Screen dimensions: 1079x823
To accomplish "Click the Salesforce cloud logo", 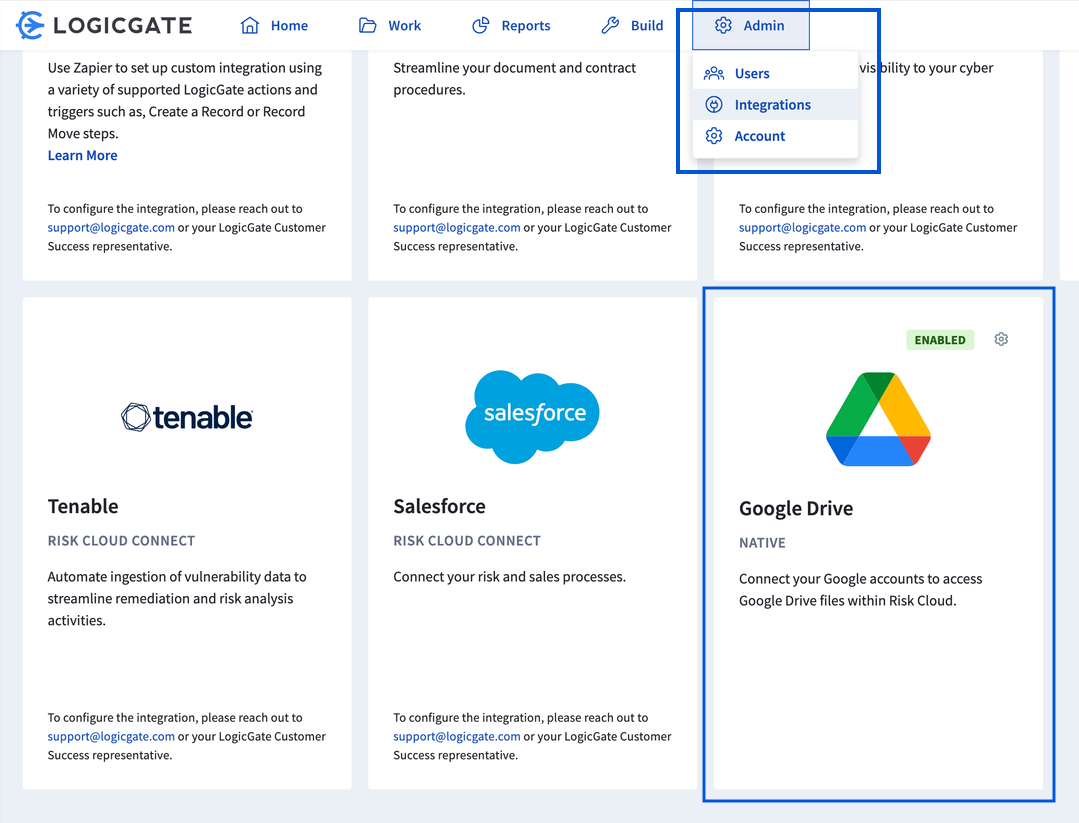I will pos(532,416).
